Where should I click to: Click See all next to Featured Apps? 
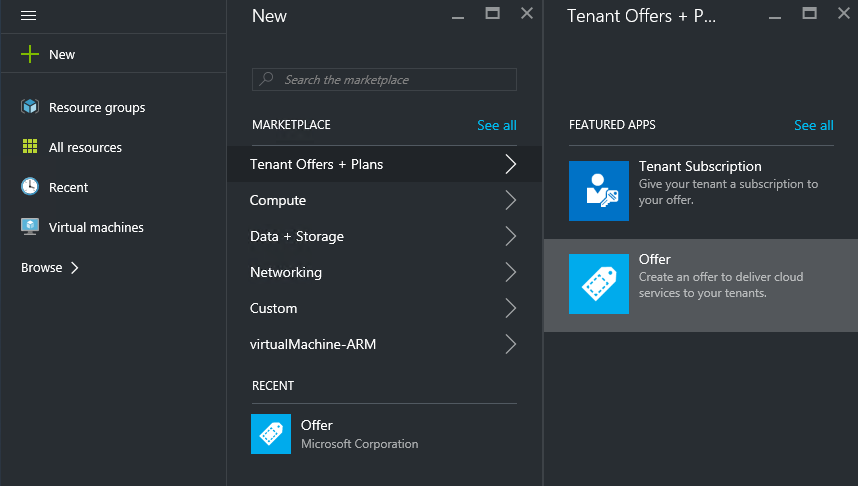[x=813, y=125]
